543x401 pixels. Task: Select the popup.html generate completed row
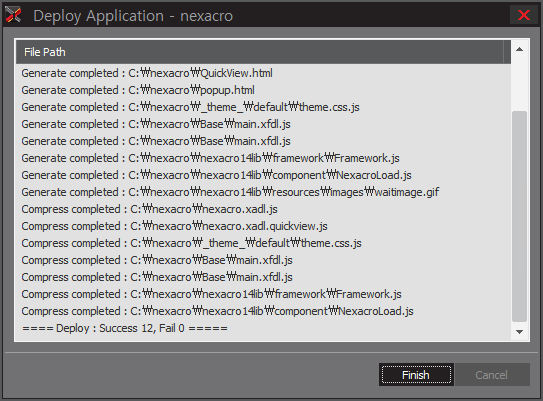pyautogui.click(x=263, y=90)
